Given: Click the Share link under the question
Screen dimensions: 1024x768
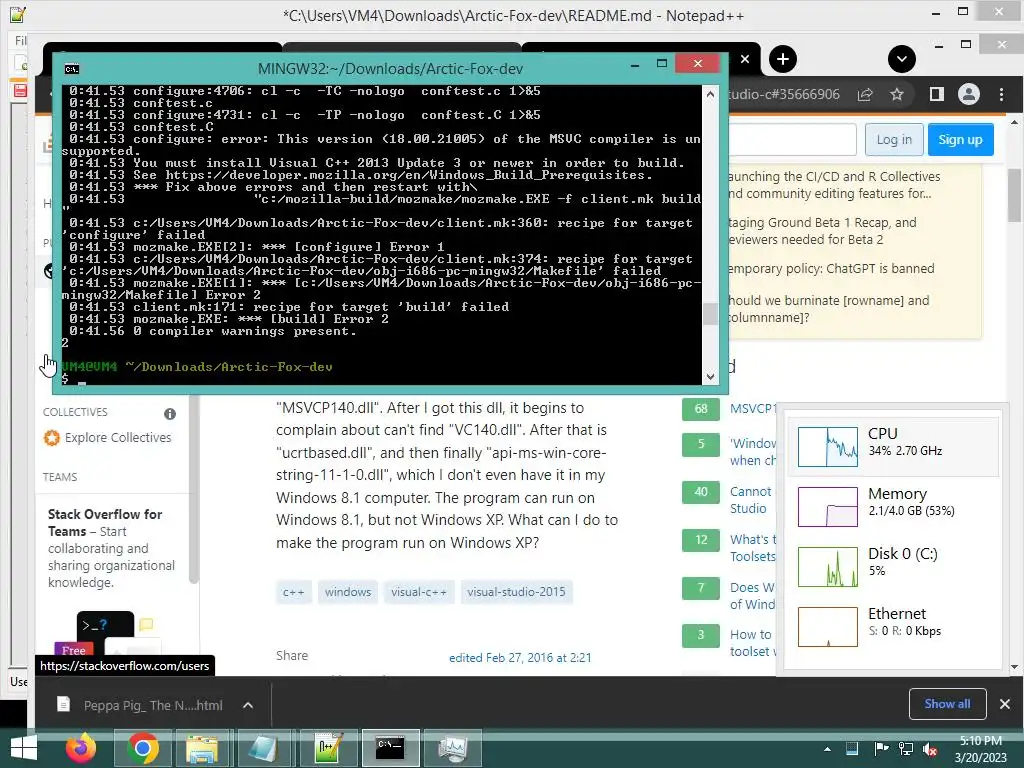Looking at the screenshot, I should [x=292, y=656].
